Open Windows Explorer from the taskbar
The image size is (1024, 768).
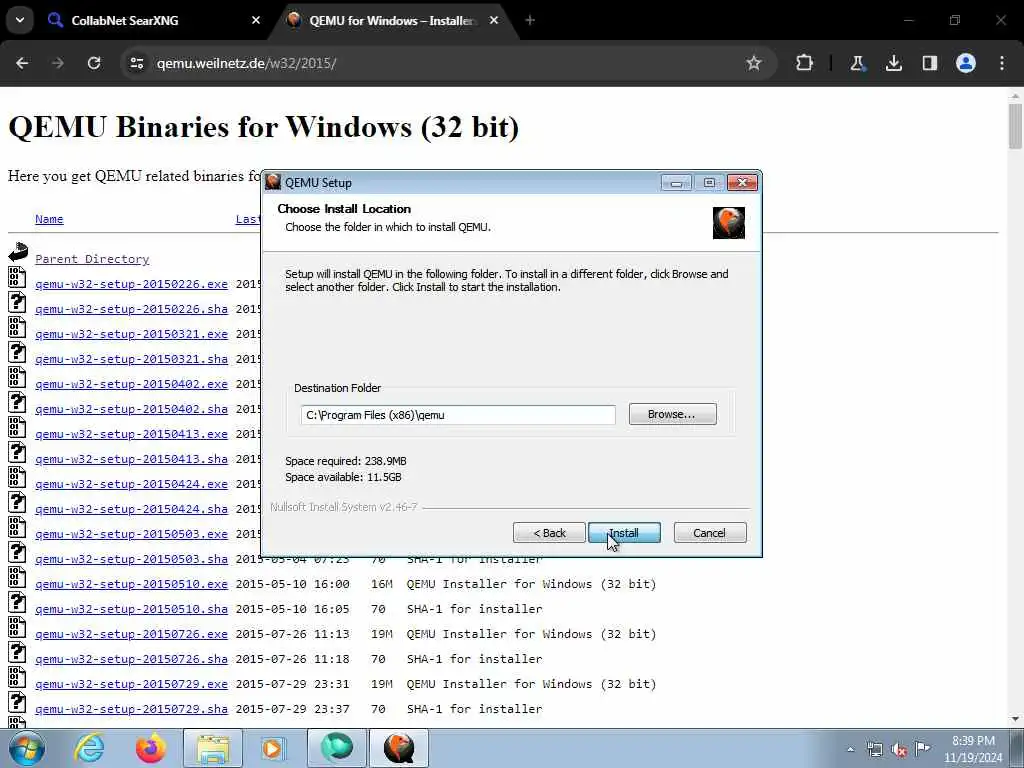[213, 748]
